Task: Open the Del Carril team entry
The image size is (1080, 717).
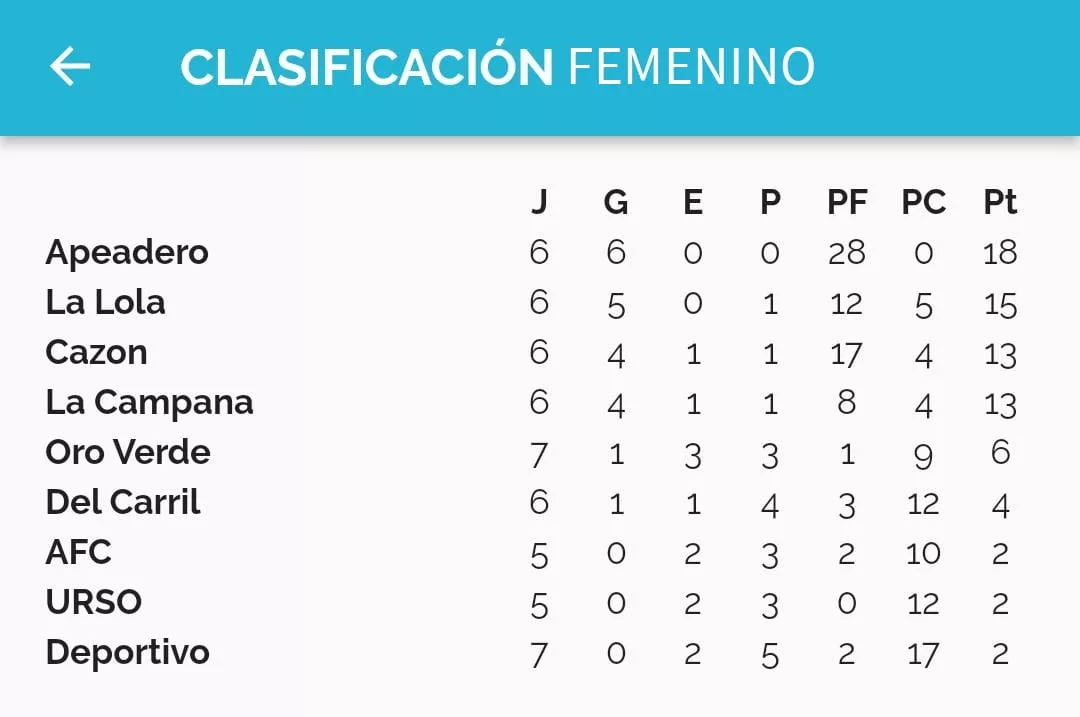Action: click(123, 502)
